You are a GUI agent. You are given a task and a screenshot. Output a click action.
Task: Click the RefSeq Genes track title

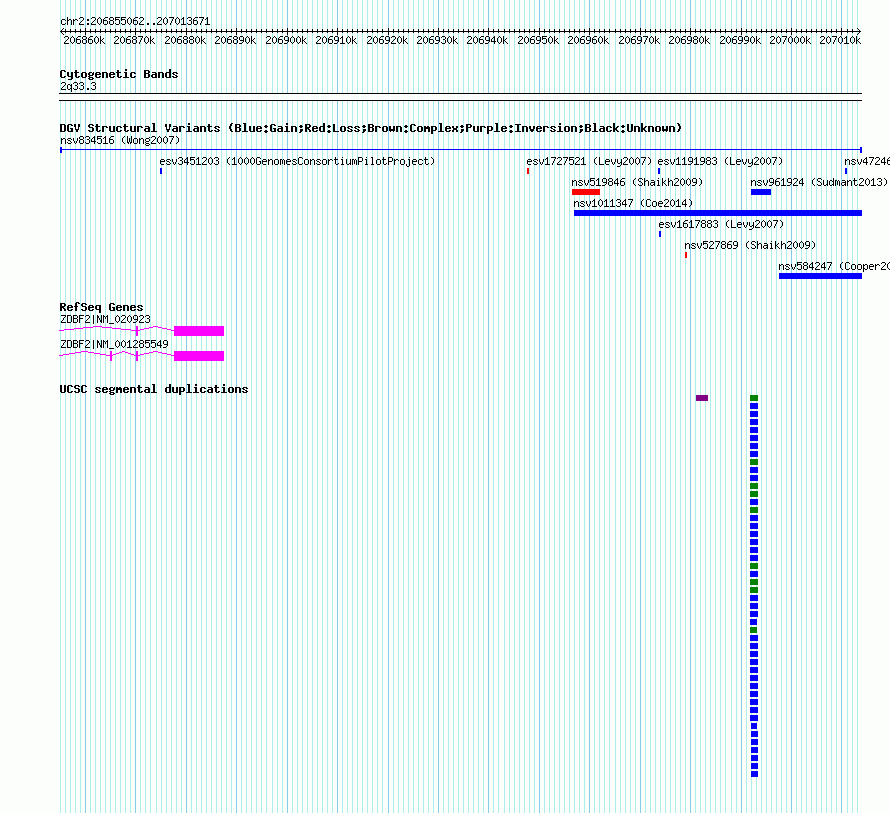click(102, 307)
